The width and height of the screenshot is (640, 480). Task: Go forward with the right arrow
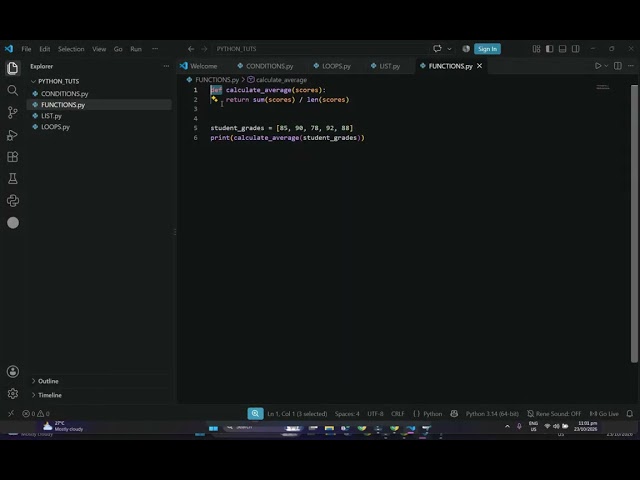click(x=204, y=49)
